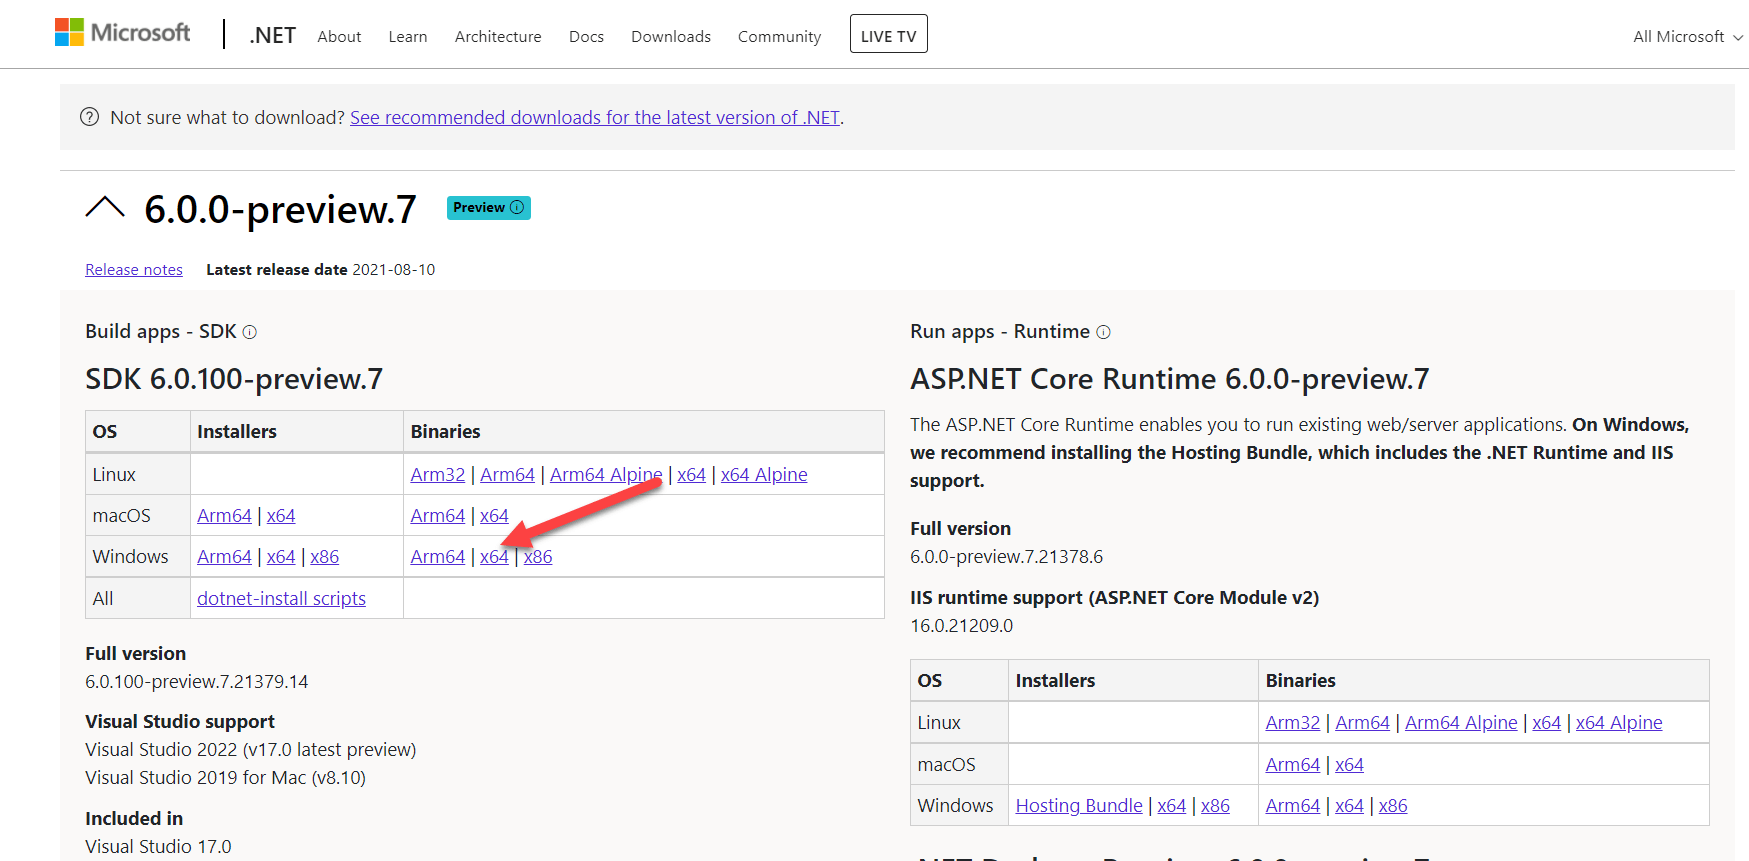Open recommended downloads for latest .NET link

tap(594, 118)
